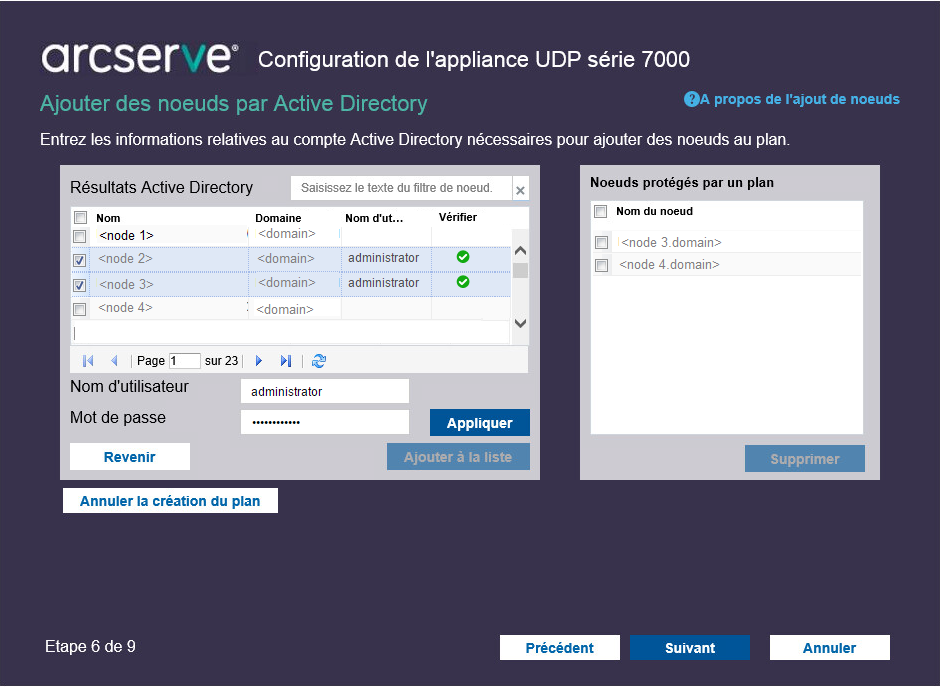Image resolution: width=940 pixels, height=687 pixels.
Task: Click the domain cell of node 1
Action: 287,234
